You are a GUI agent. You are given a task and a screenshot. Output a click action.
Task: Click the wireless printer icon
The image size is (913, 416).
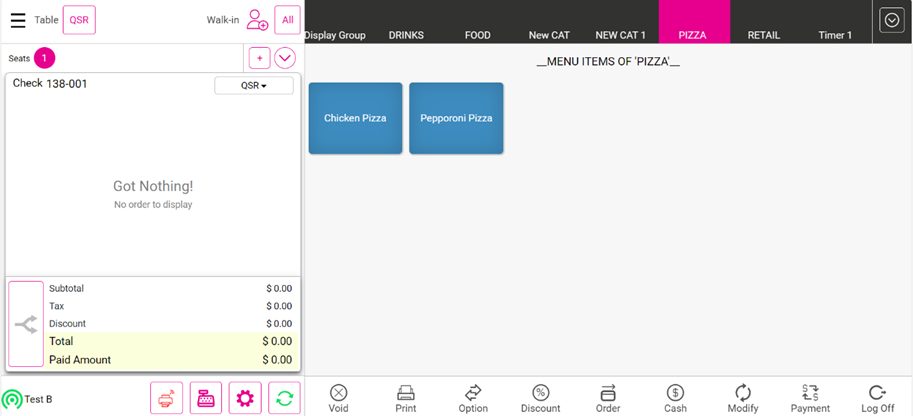click(x=166, y=398)
